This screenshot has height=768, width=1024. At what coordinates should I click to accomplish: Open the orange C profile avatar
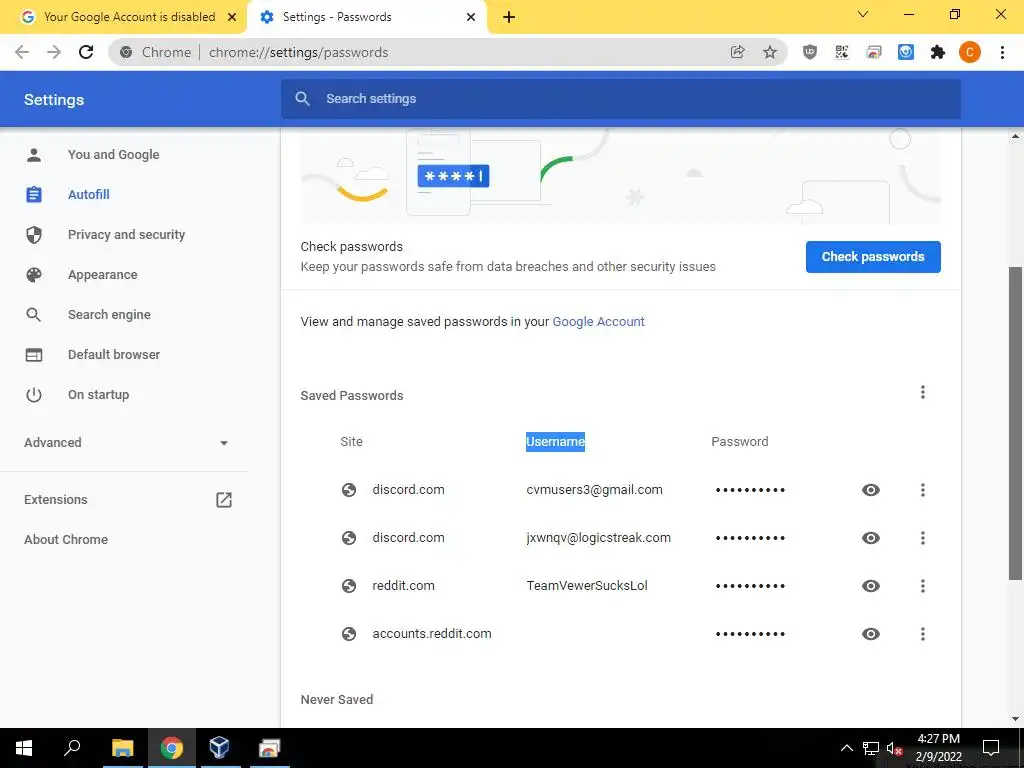(x=970, y=52)
